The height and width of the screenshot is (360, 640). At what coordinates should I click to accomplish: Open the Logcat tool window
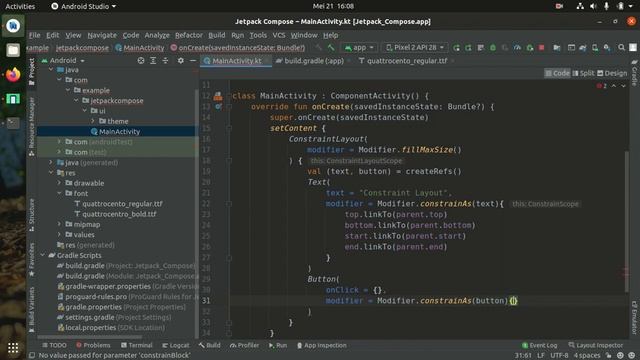click(176, 345)
